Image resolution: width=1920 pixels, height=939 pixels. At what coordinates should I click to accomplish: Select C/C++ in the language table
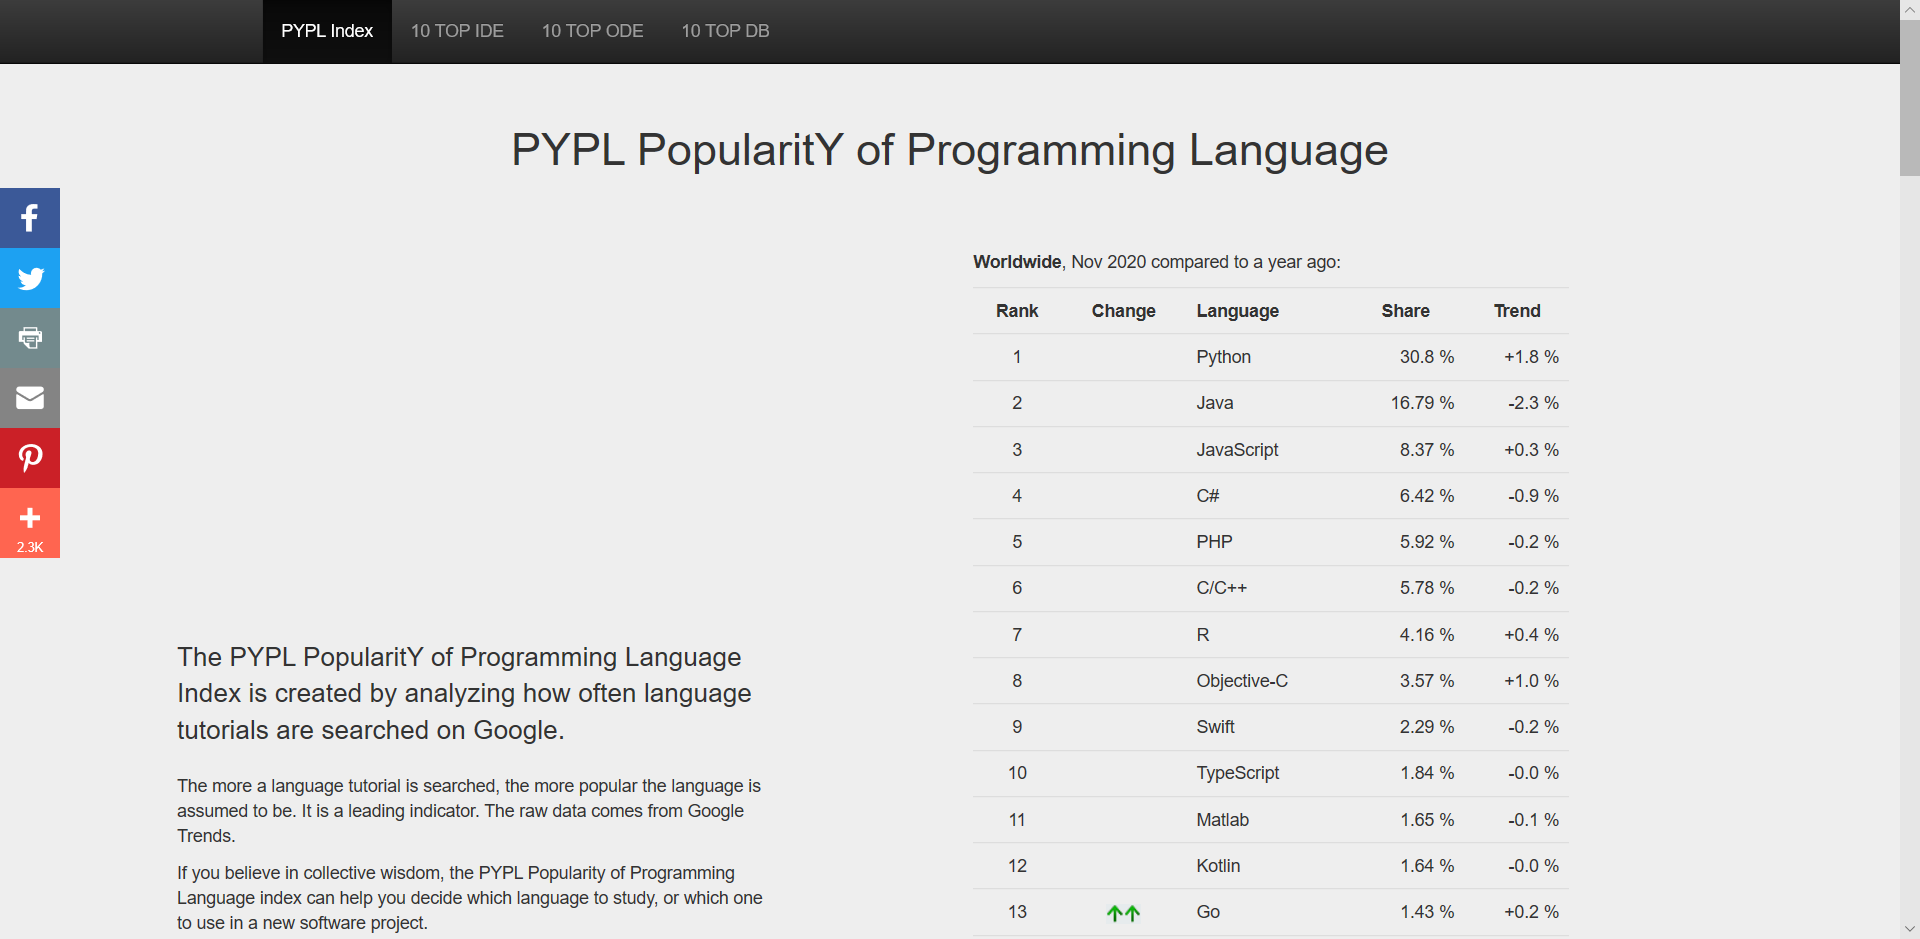1221,588
